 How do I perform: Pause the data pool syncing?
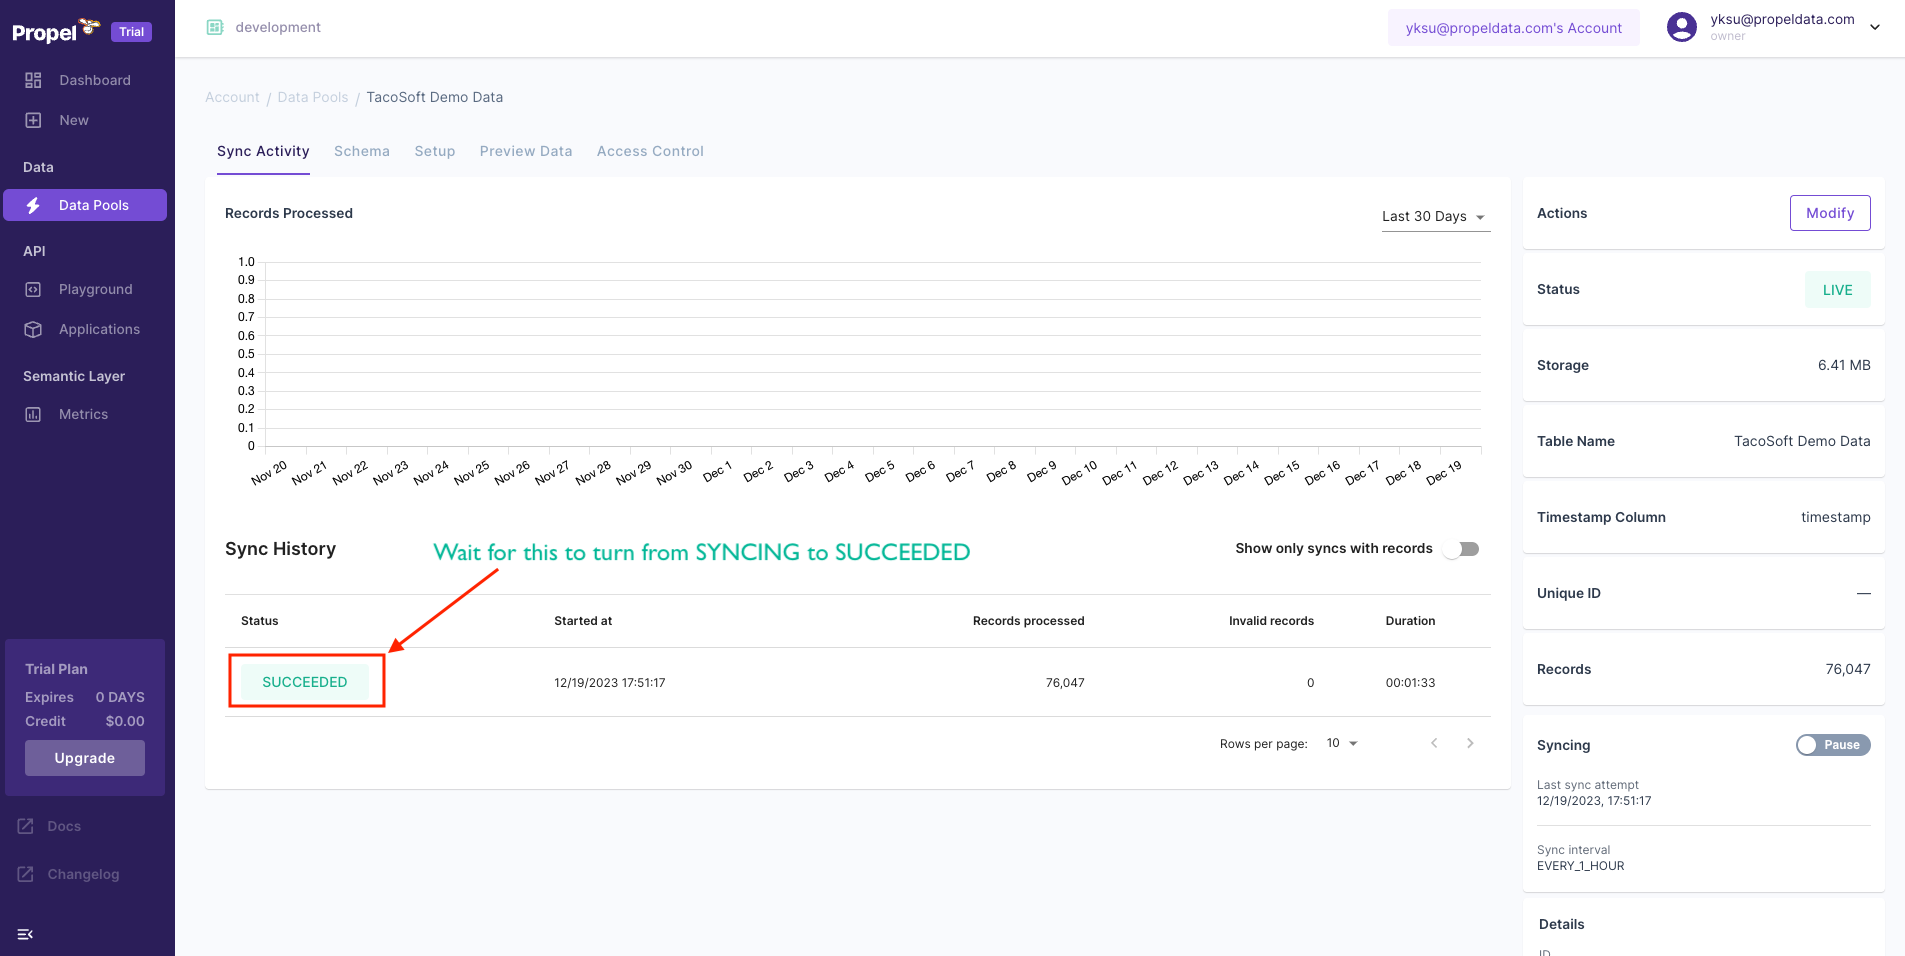pos(1832,745)
